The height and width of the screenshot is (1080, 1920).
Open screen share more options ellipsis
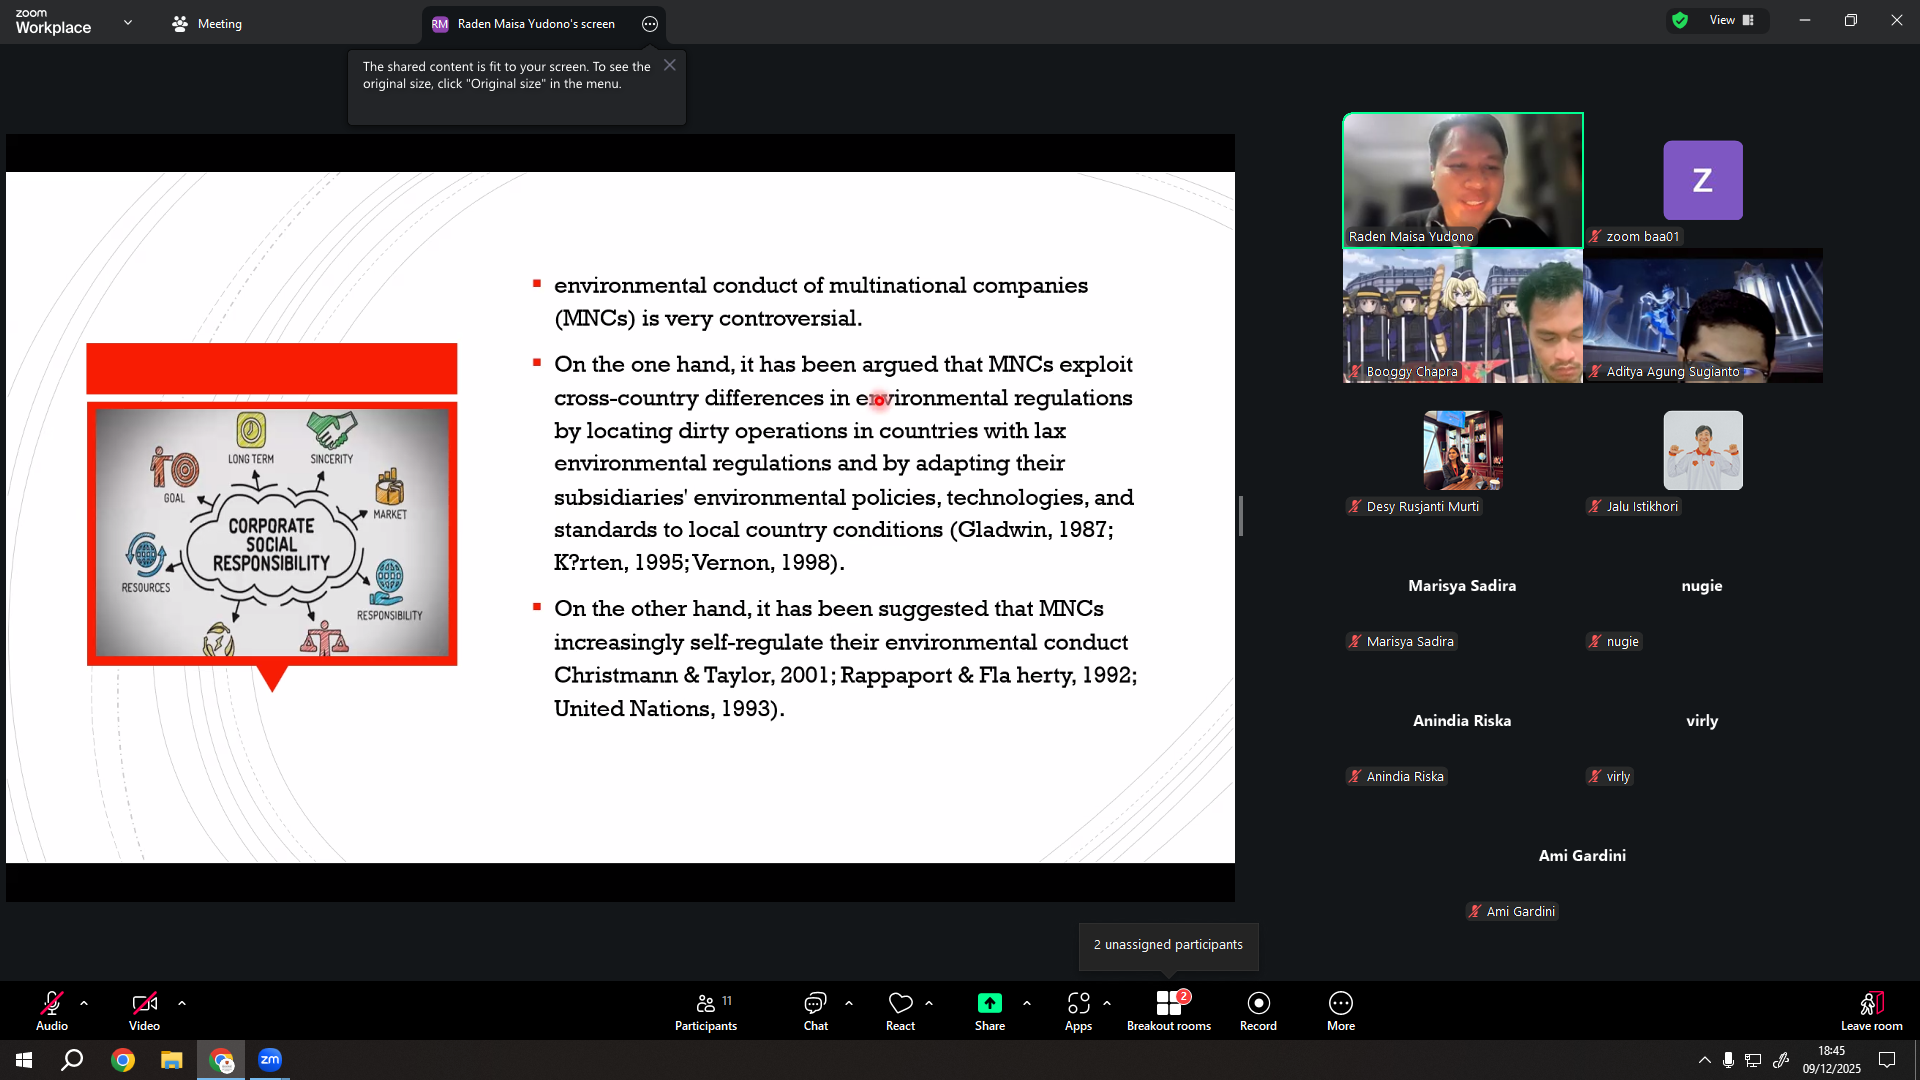click(650, 24)
